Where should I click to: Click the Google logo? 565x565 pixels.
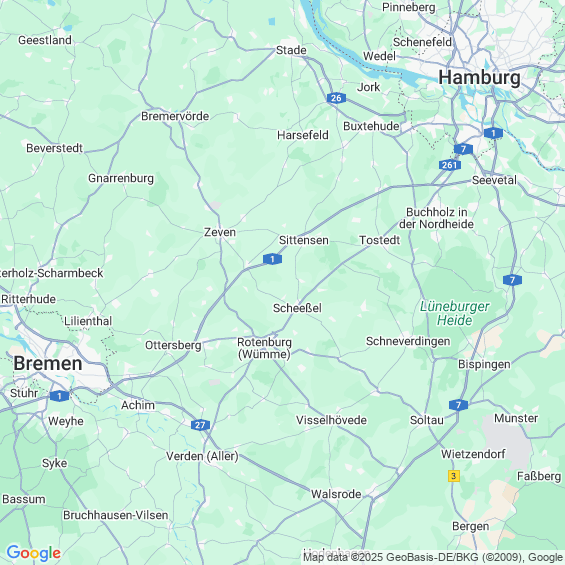[x=34, y=553]
